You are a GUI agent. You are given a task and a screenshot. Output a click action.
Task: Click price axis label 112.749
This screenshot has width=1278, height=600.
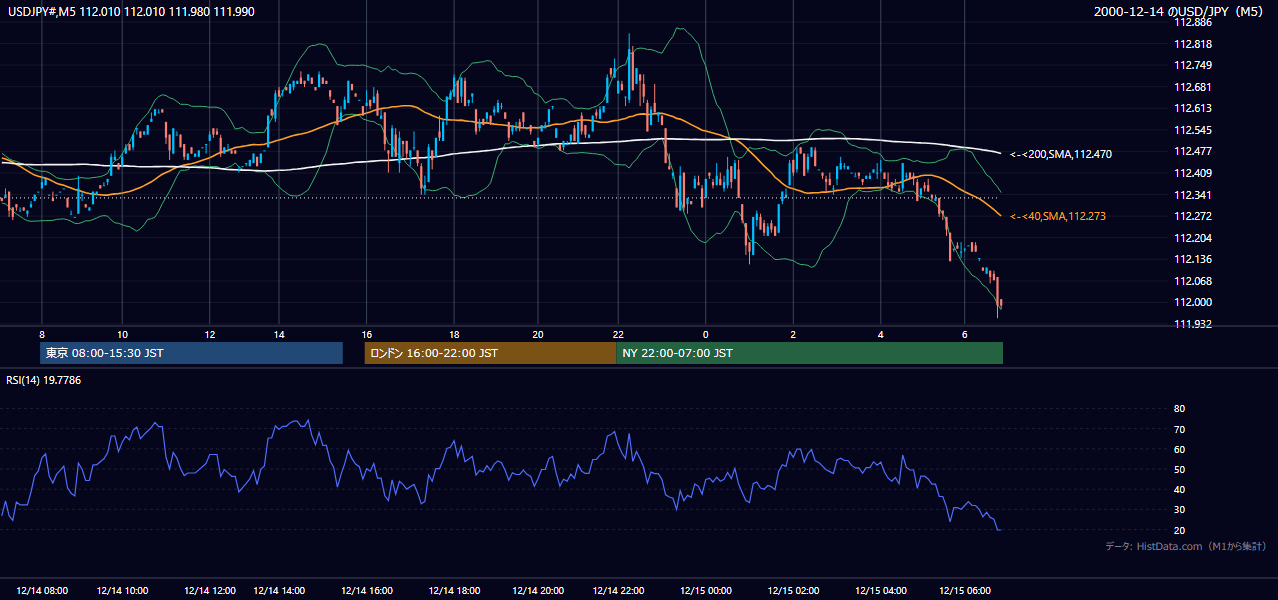point(1195,65)
